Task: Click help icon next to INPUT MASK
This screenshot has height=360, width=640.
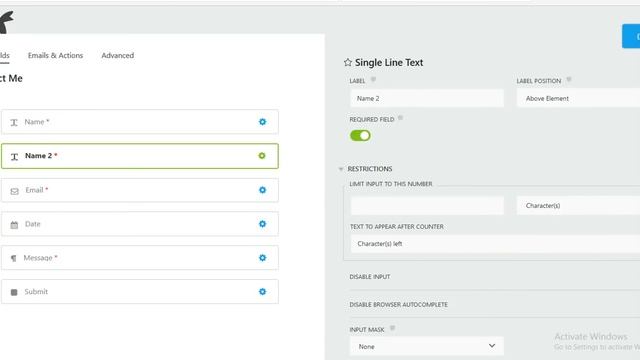Action: (392, 328)
